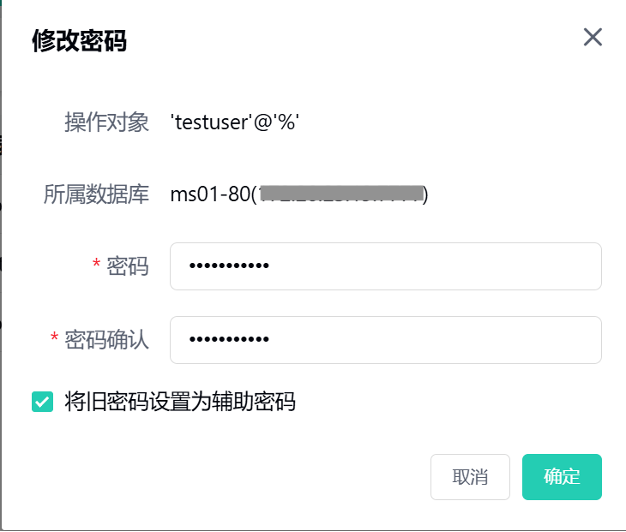This screenshot has width=626, height=532.
Task: Click the 密码确认 field label
Action: pos(107,340)
